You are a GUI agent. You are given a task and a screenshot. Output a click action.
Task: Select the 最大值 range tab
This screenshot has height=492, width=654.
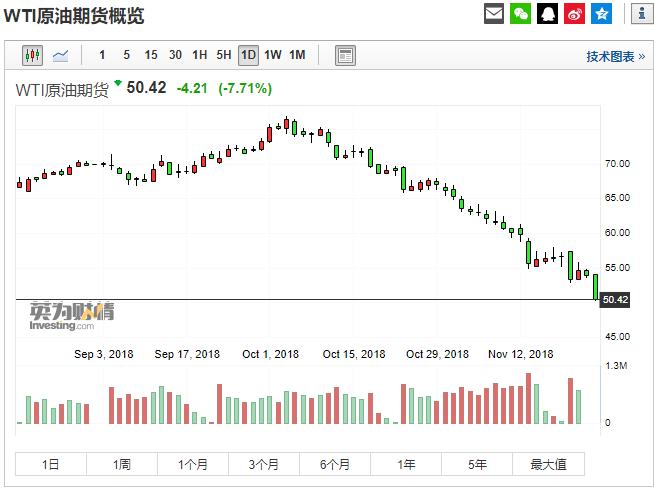[548, 464]
